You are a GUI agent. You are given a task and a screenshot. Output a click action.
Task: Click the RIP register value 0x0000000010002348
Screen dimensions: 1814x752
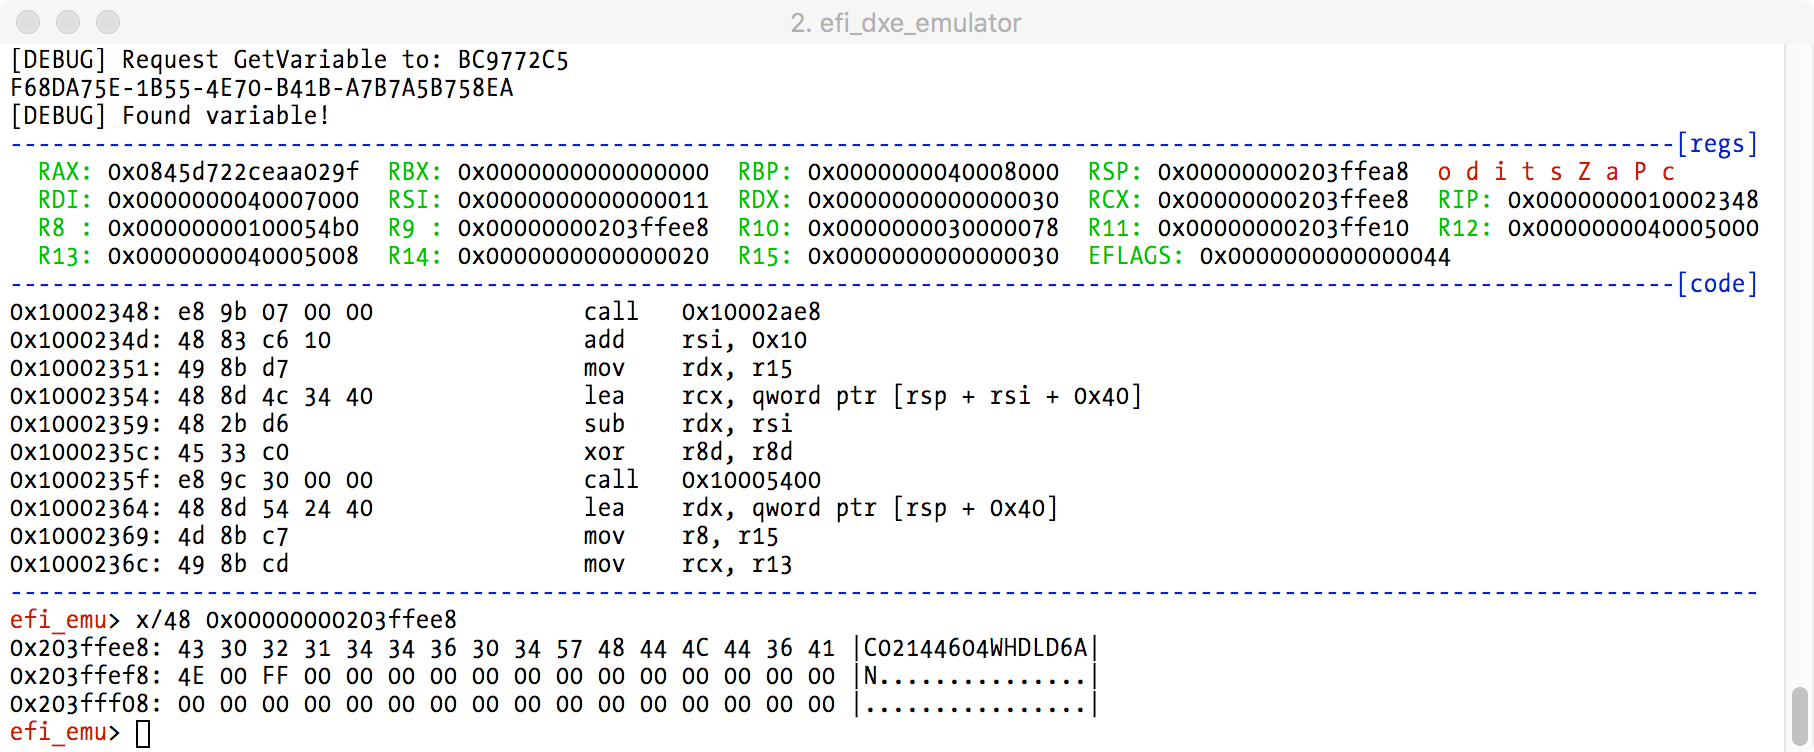pos(1632,200)
